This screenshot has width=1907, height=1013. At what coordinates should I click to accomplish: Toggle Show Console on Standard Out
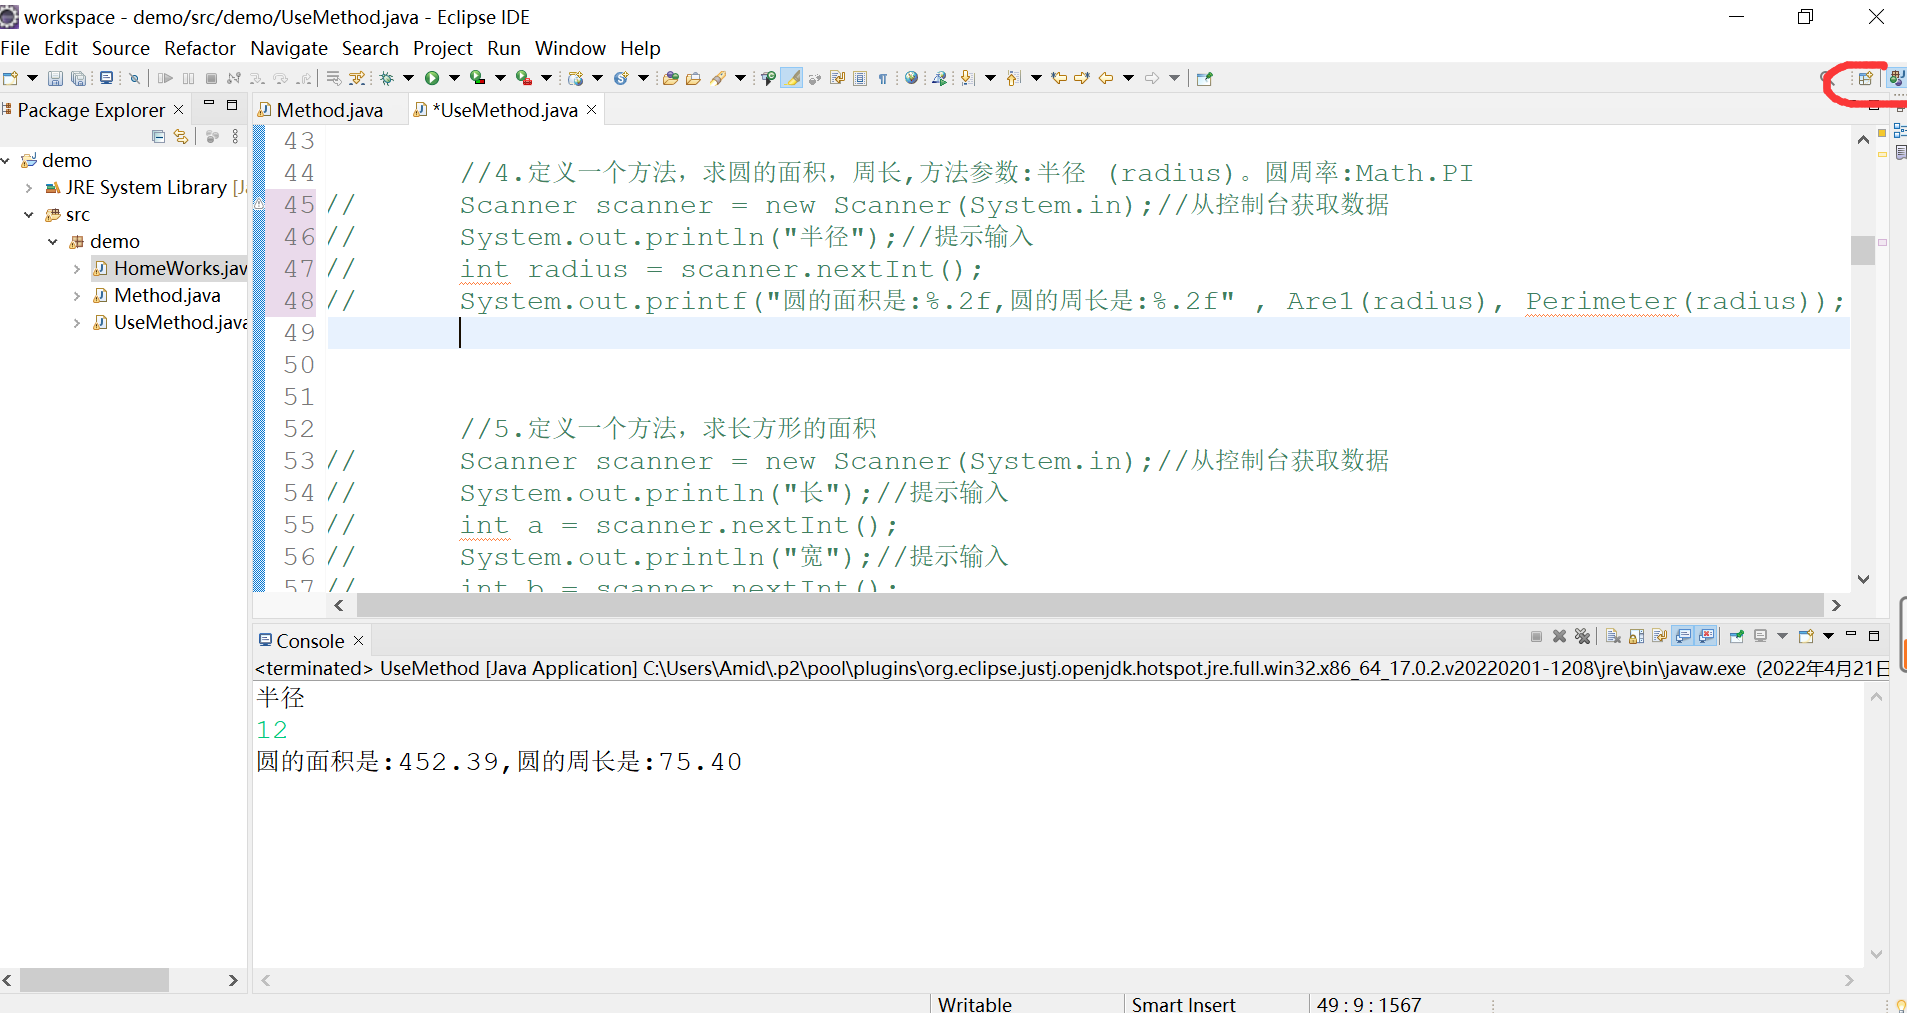click(x=1683, y=636)
